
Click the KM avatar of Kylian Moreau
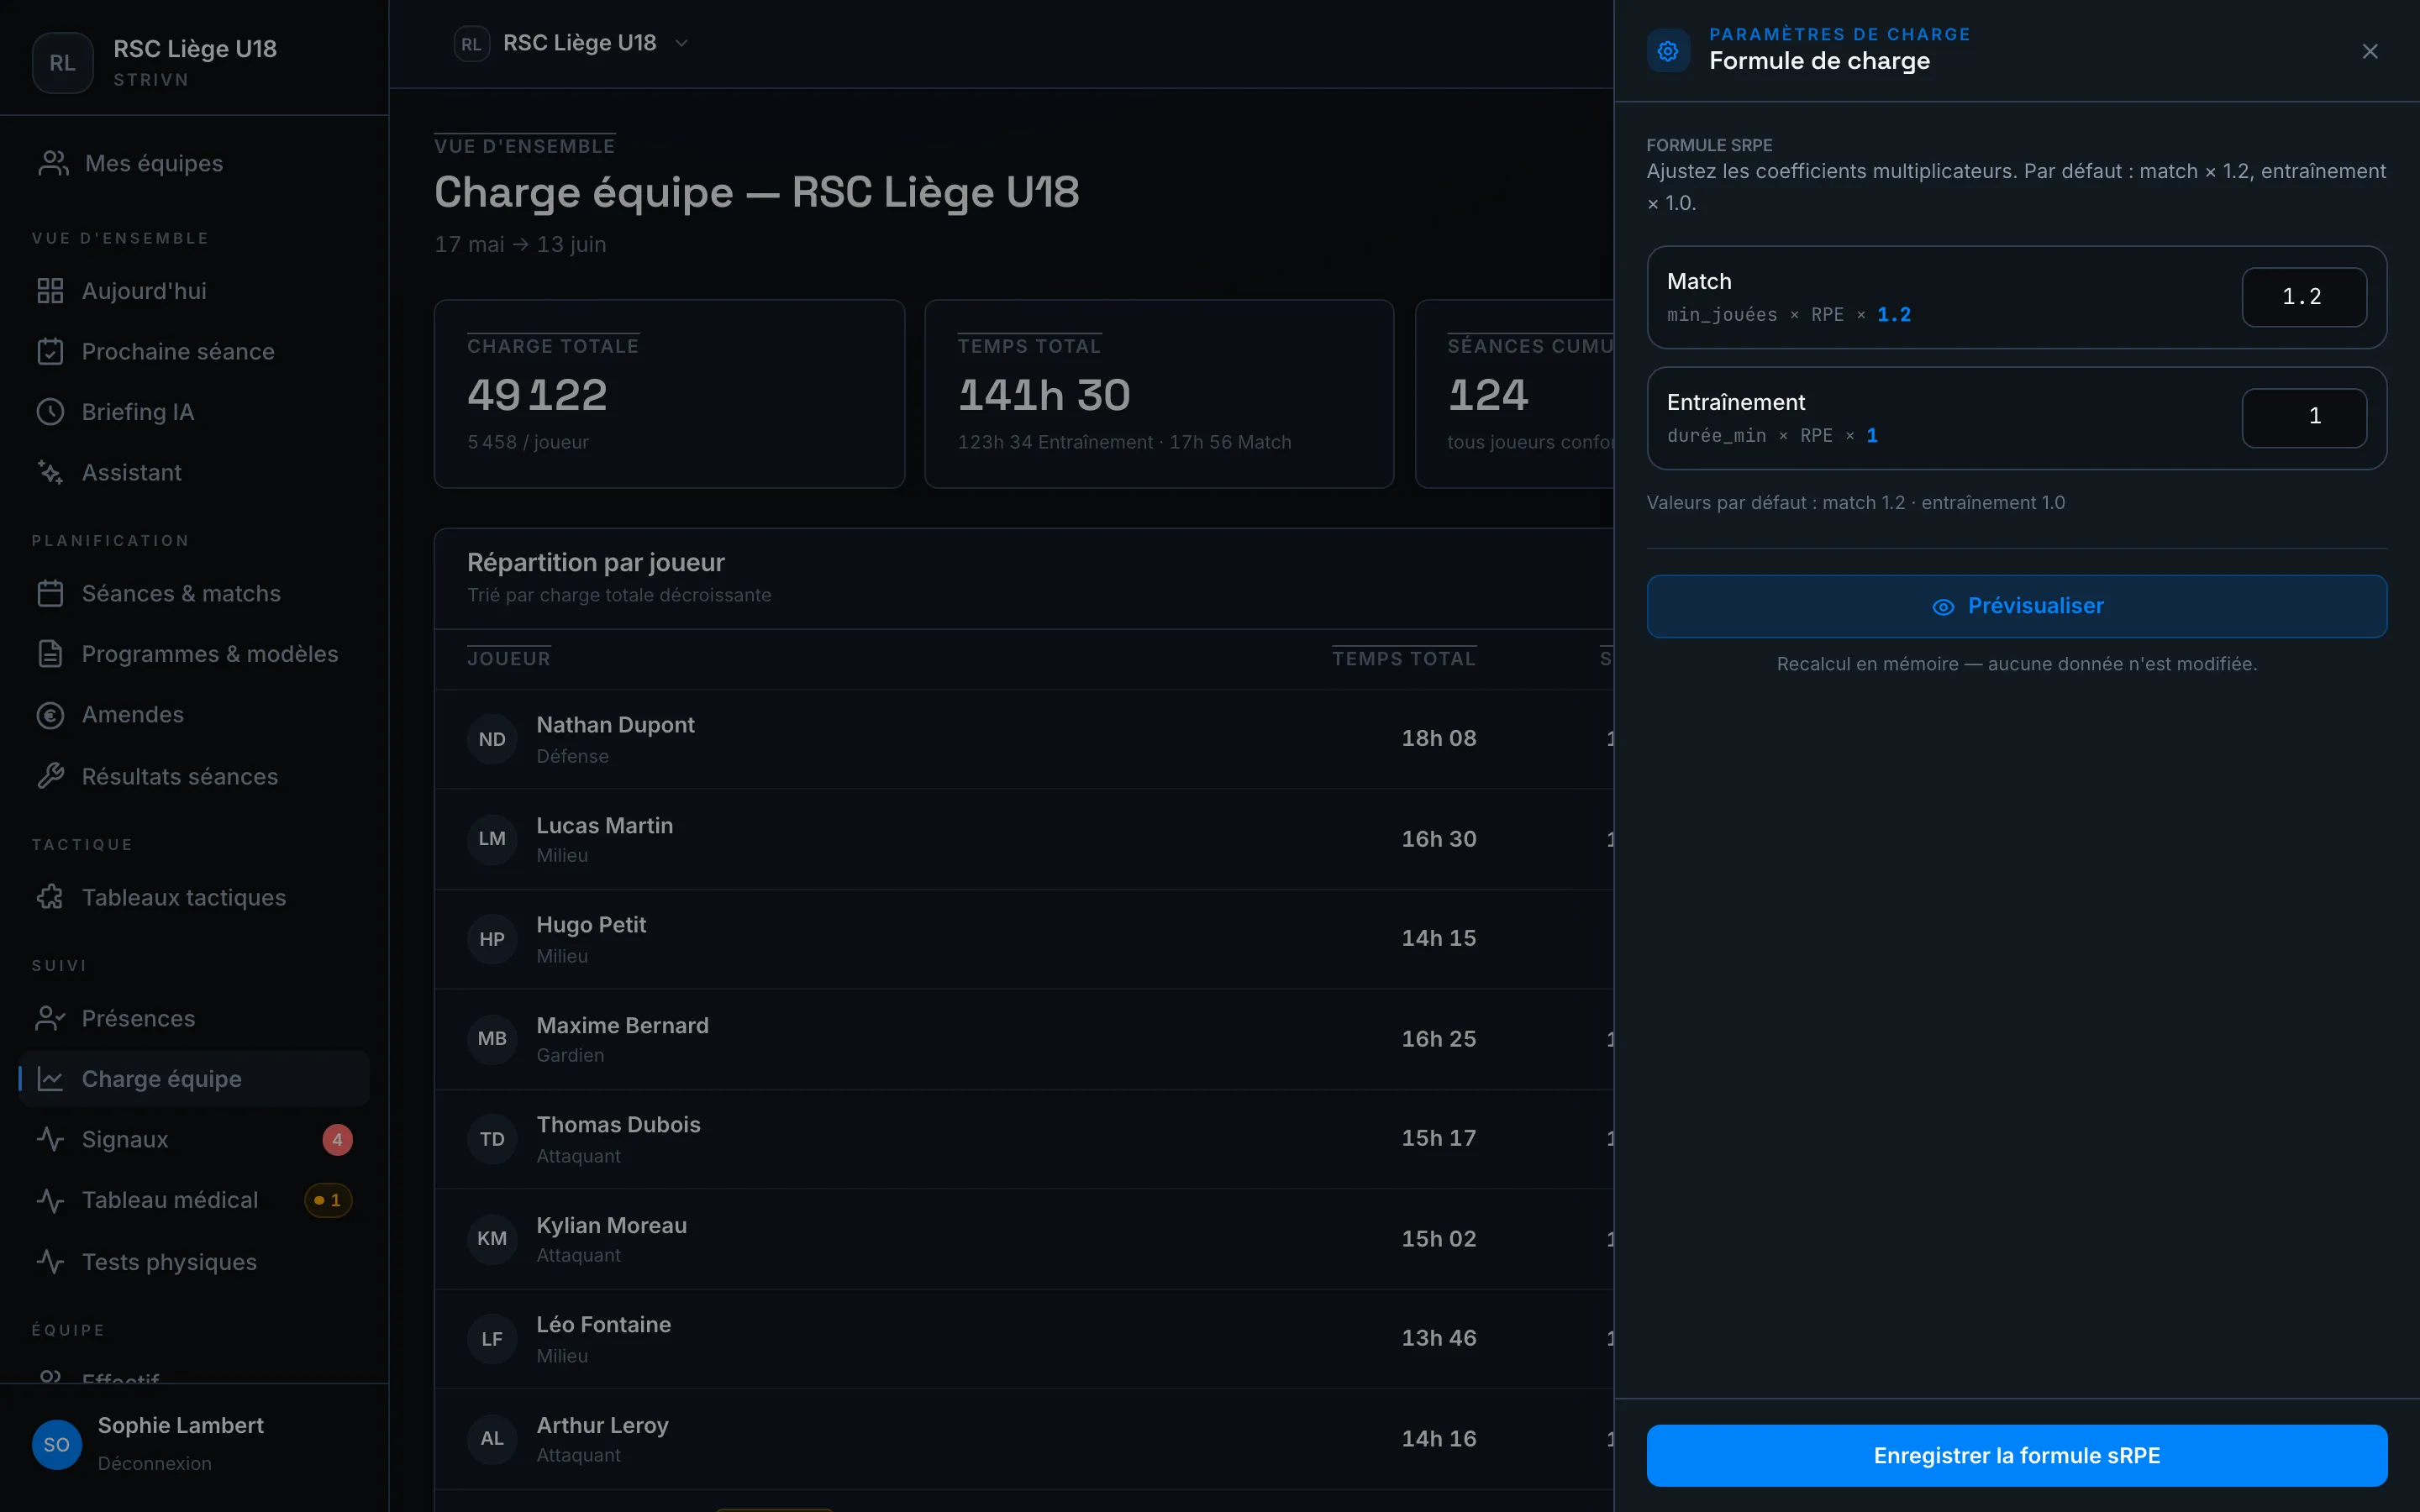pyautogui.click(x=492, y=1239)
